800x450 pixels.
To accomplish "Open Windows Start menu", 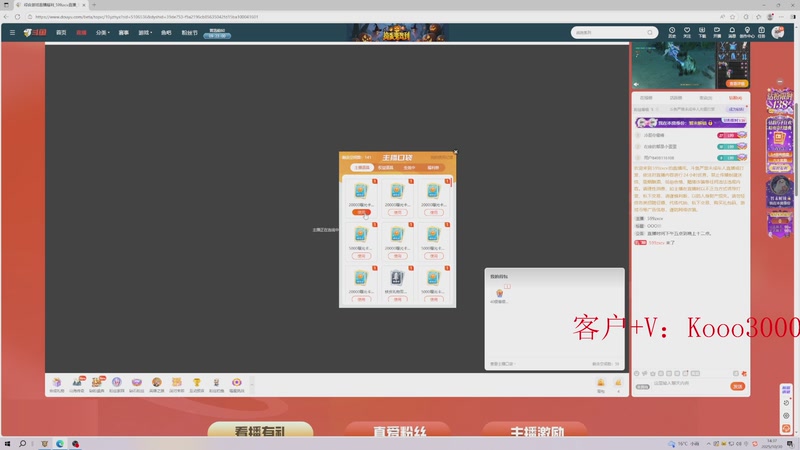I will click(7, 444).
